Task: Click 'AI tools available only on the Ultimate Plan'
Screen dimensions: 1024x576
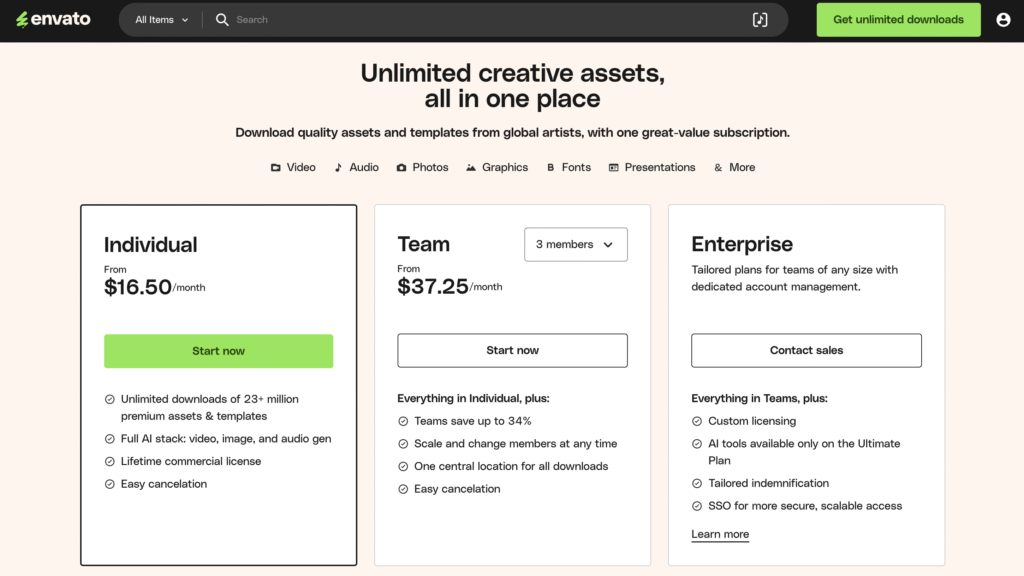Action: tap(804, 452)
